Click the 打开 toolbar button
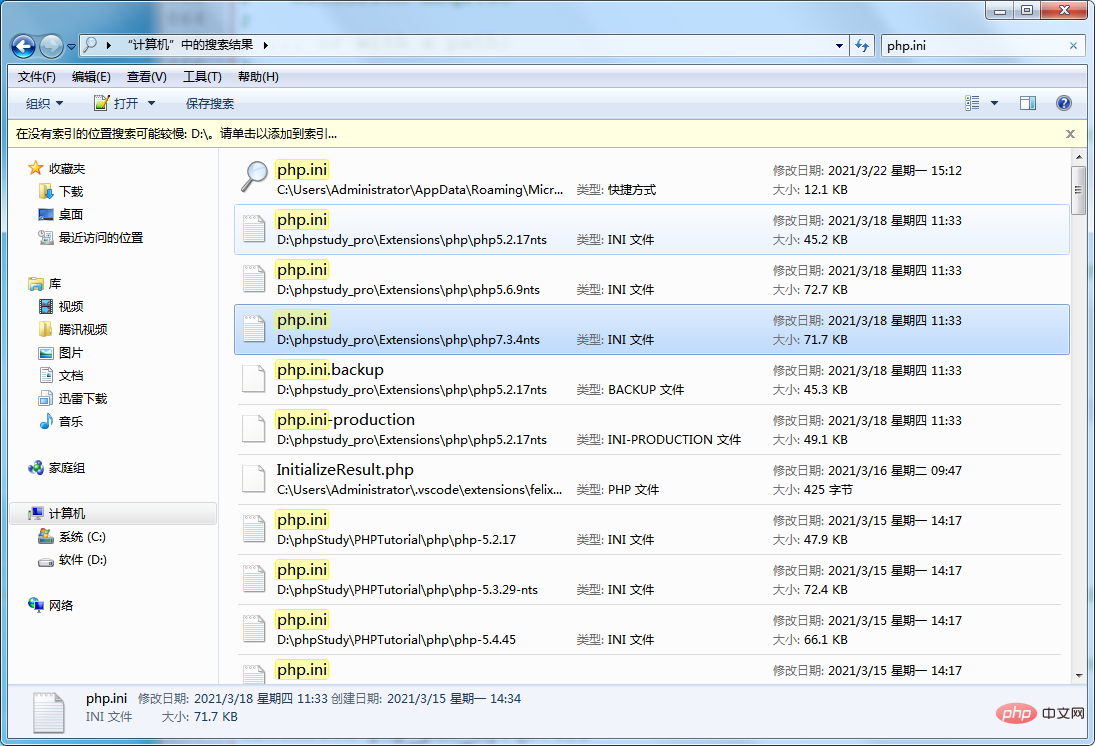 coord(116,103)
